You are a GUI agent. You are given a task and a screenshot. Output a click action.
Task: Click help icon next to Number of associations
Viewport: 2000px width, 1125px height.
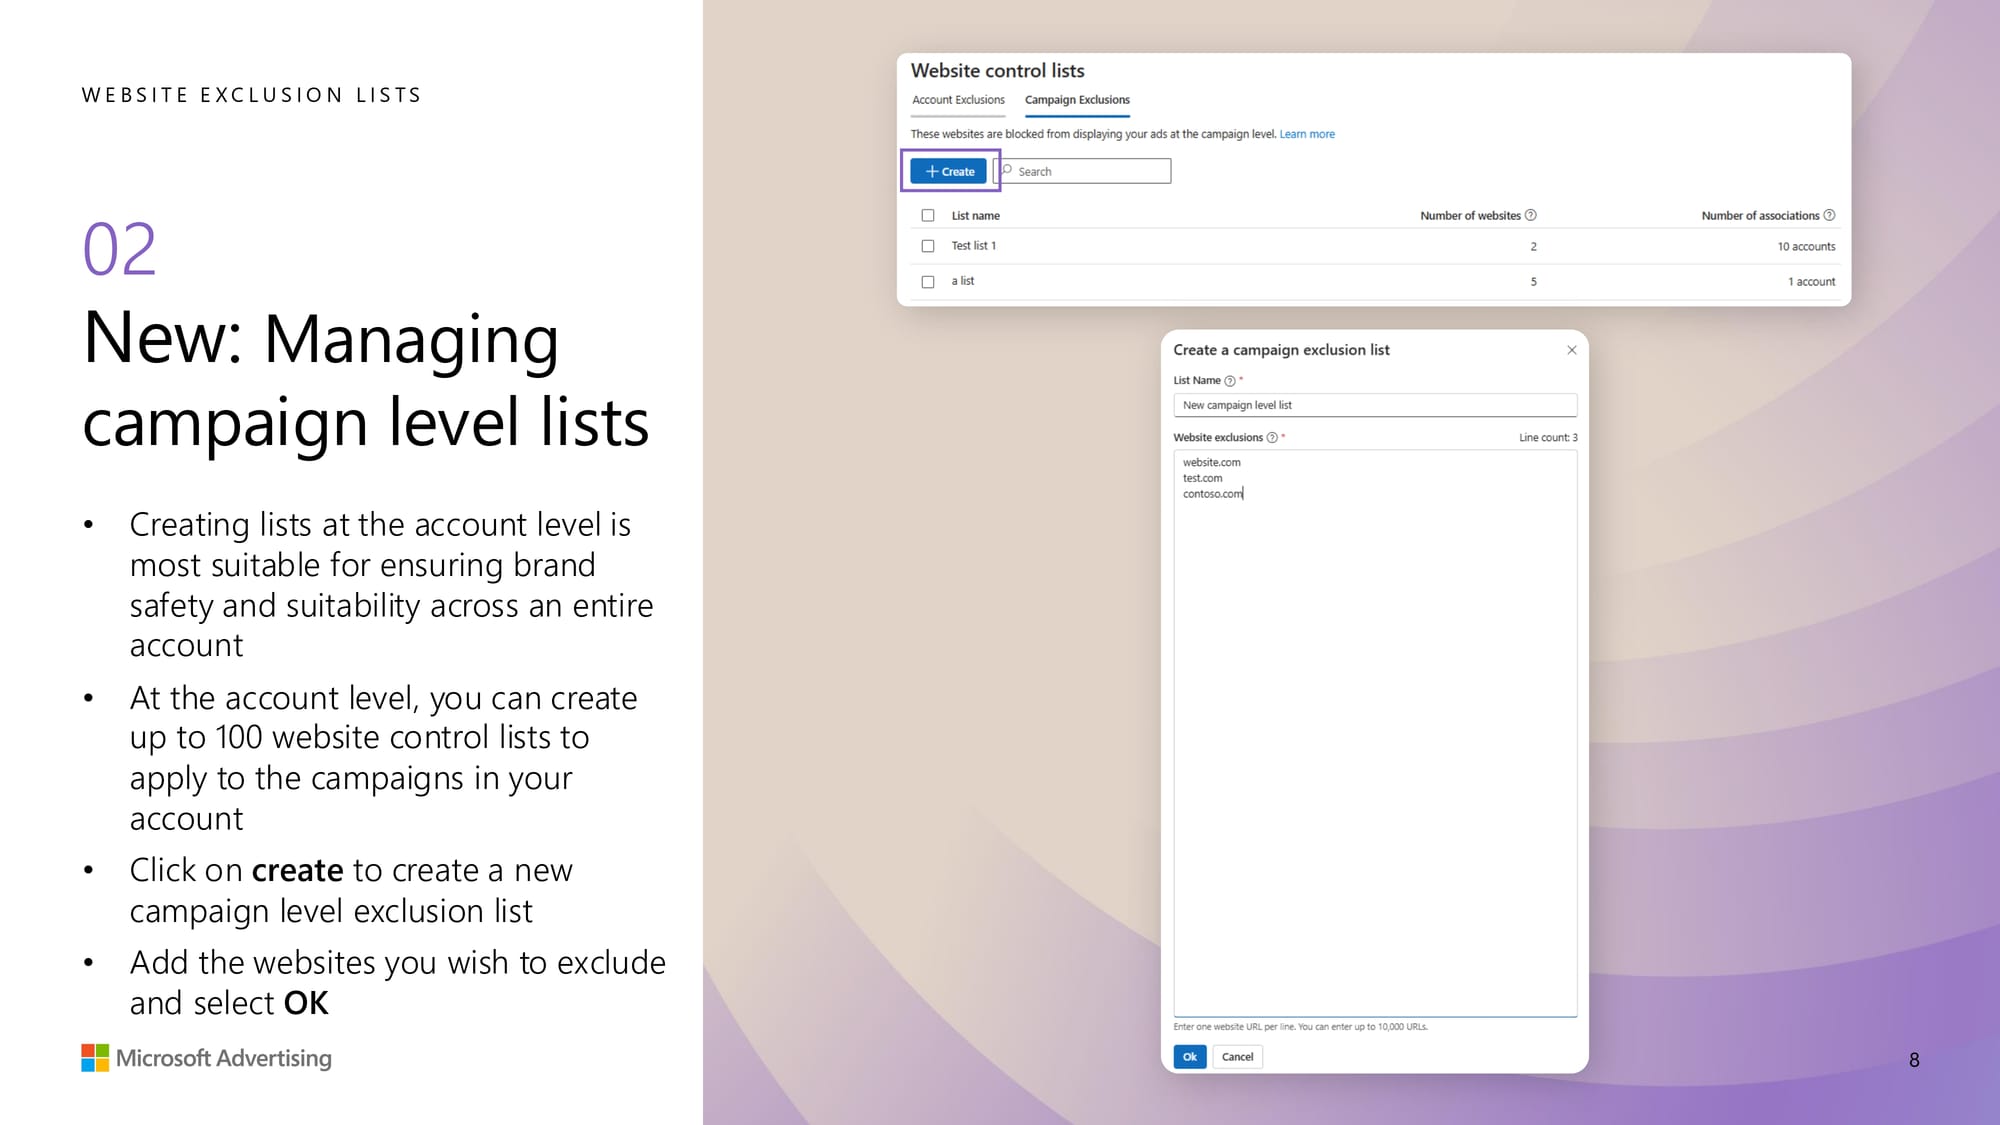tap(1829, 215)
